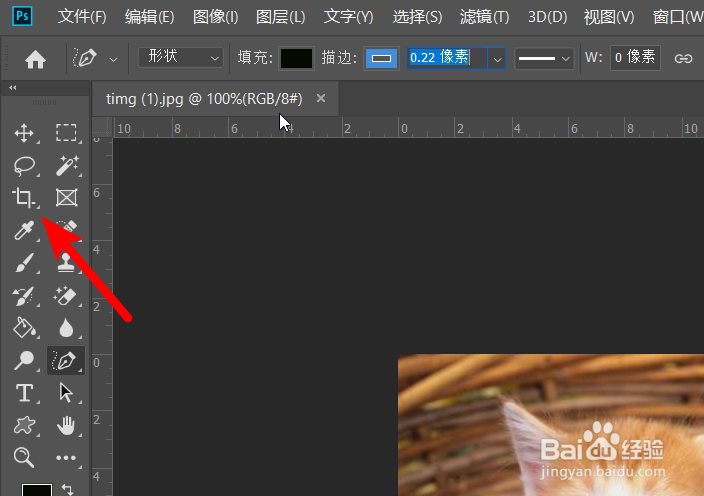This screenshot has height=496, width=704.
Task: Select the Brush tool
Action: coord(24,263)
